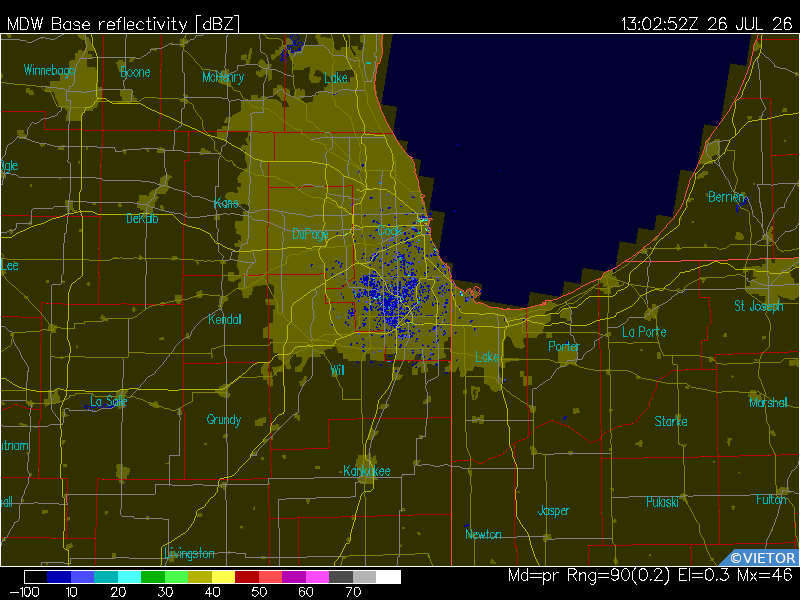The height and width of the screenshot is (600, 800).
Task: Select the light blue legend swatch
Action: tap(83, 577)
